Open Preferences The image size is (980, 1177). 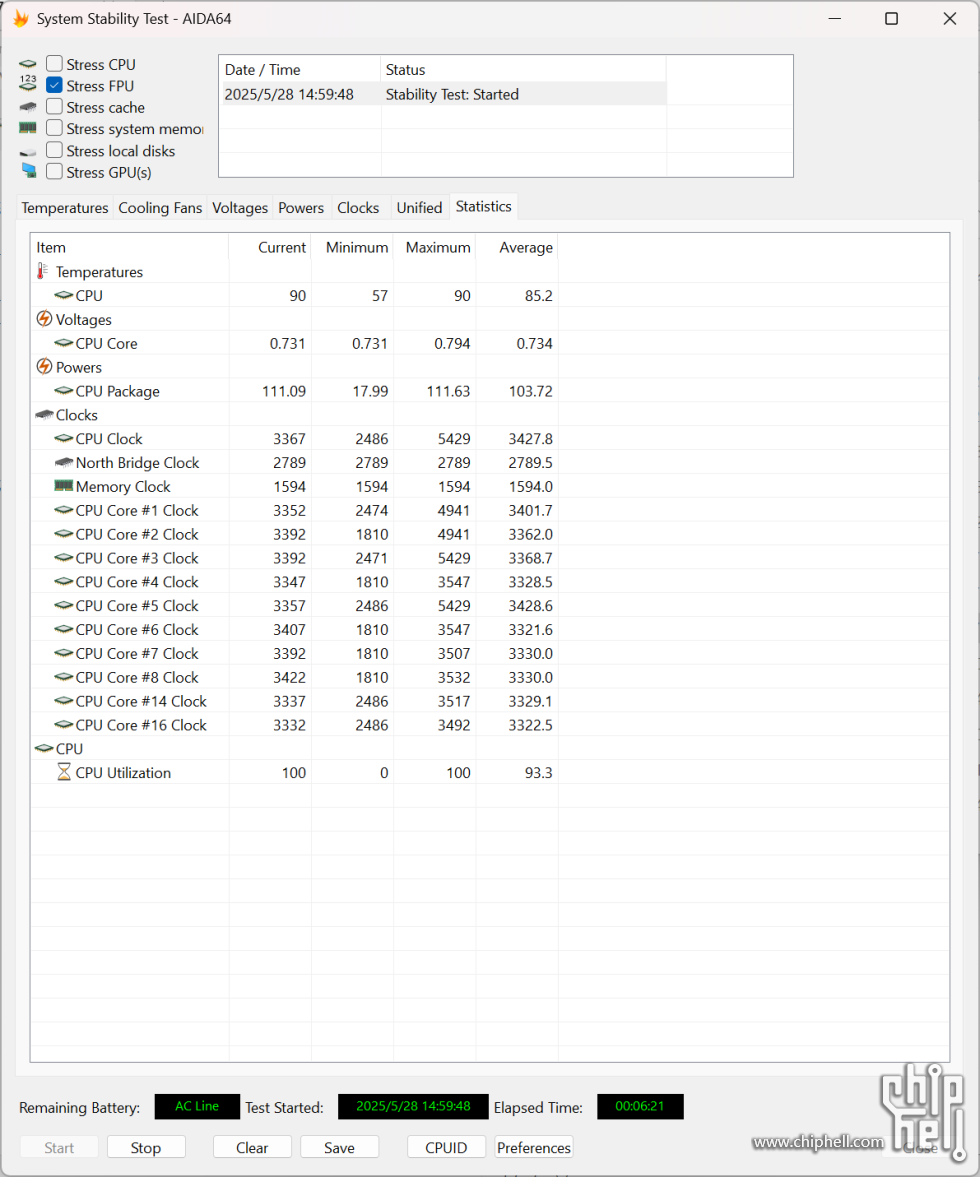tap(534, 1148)
